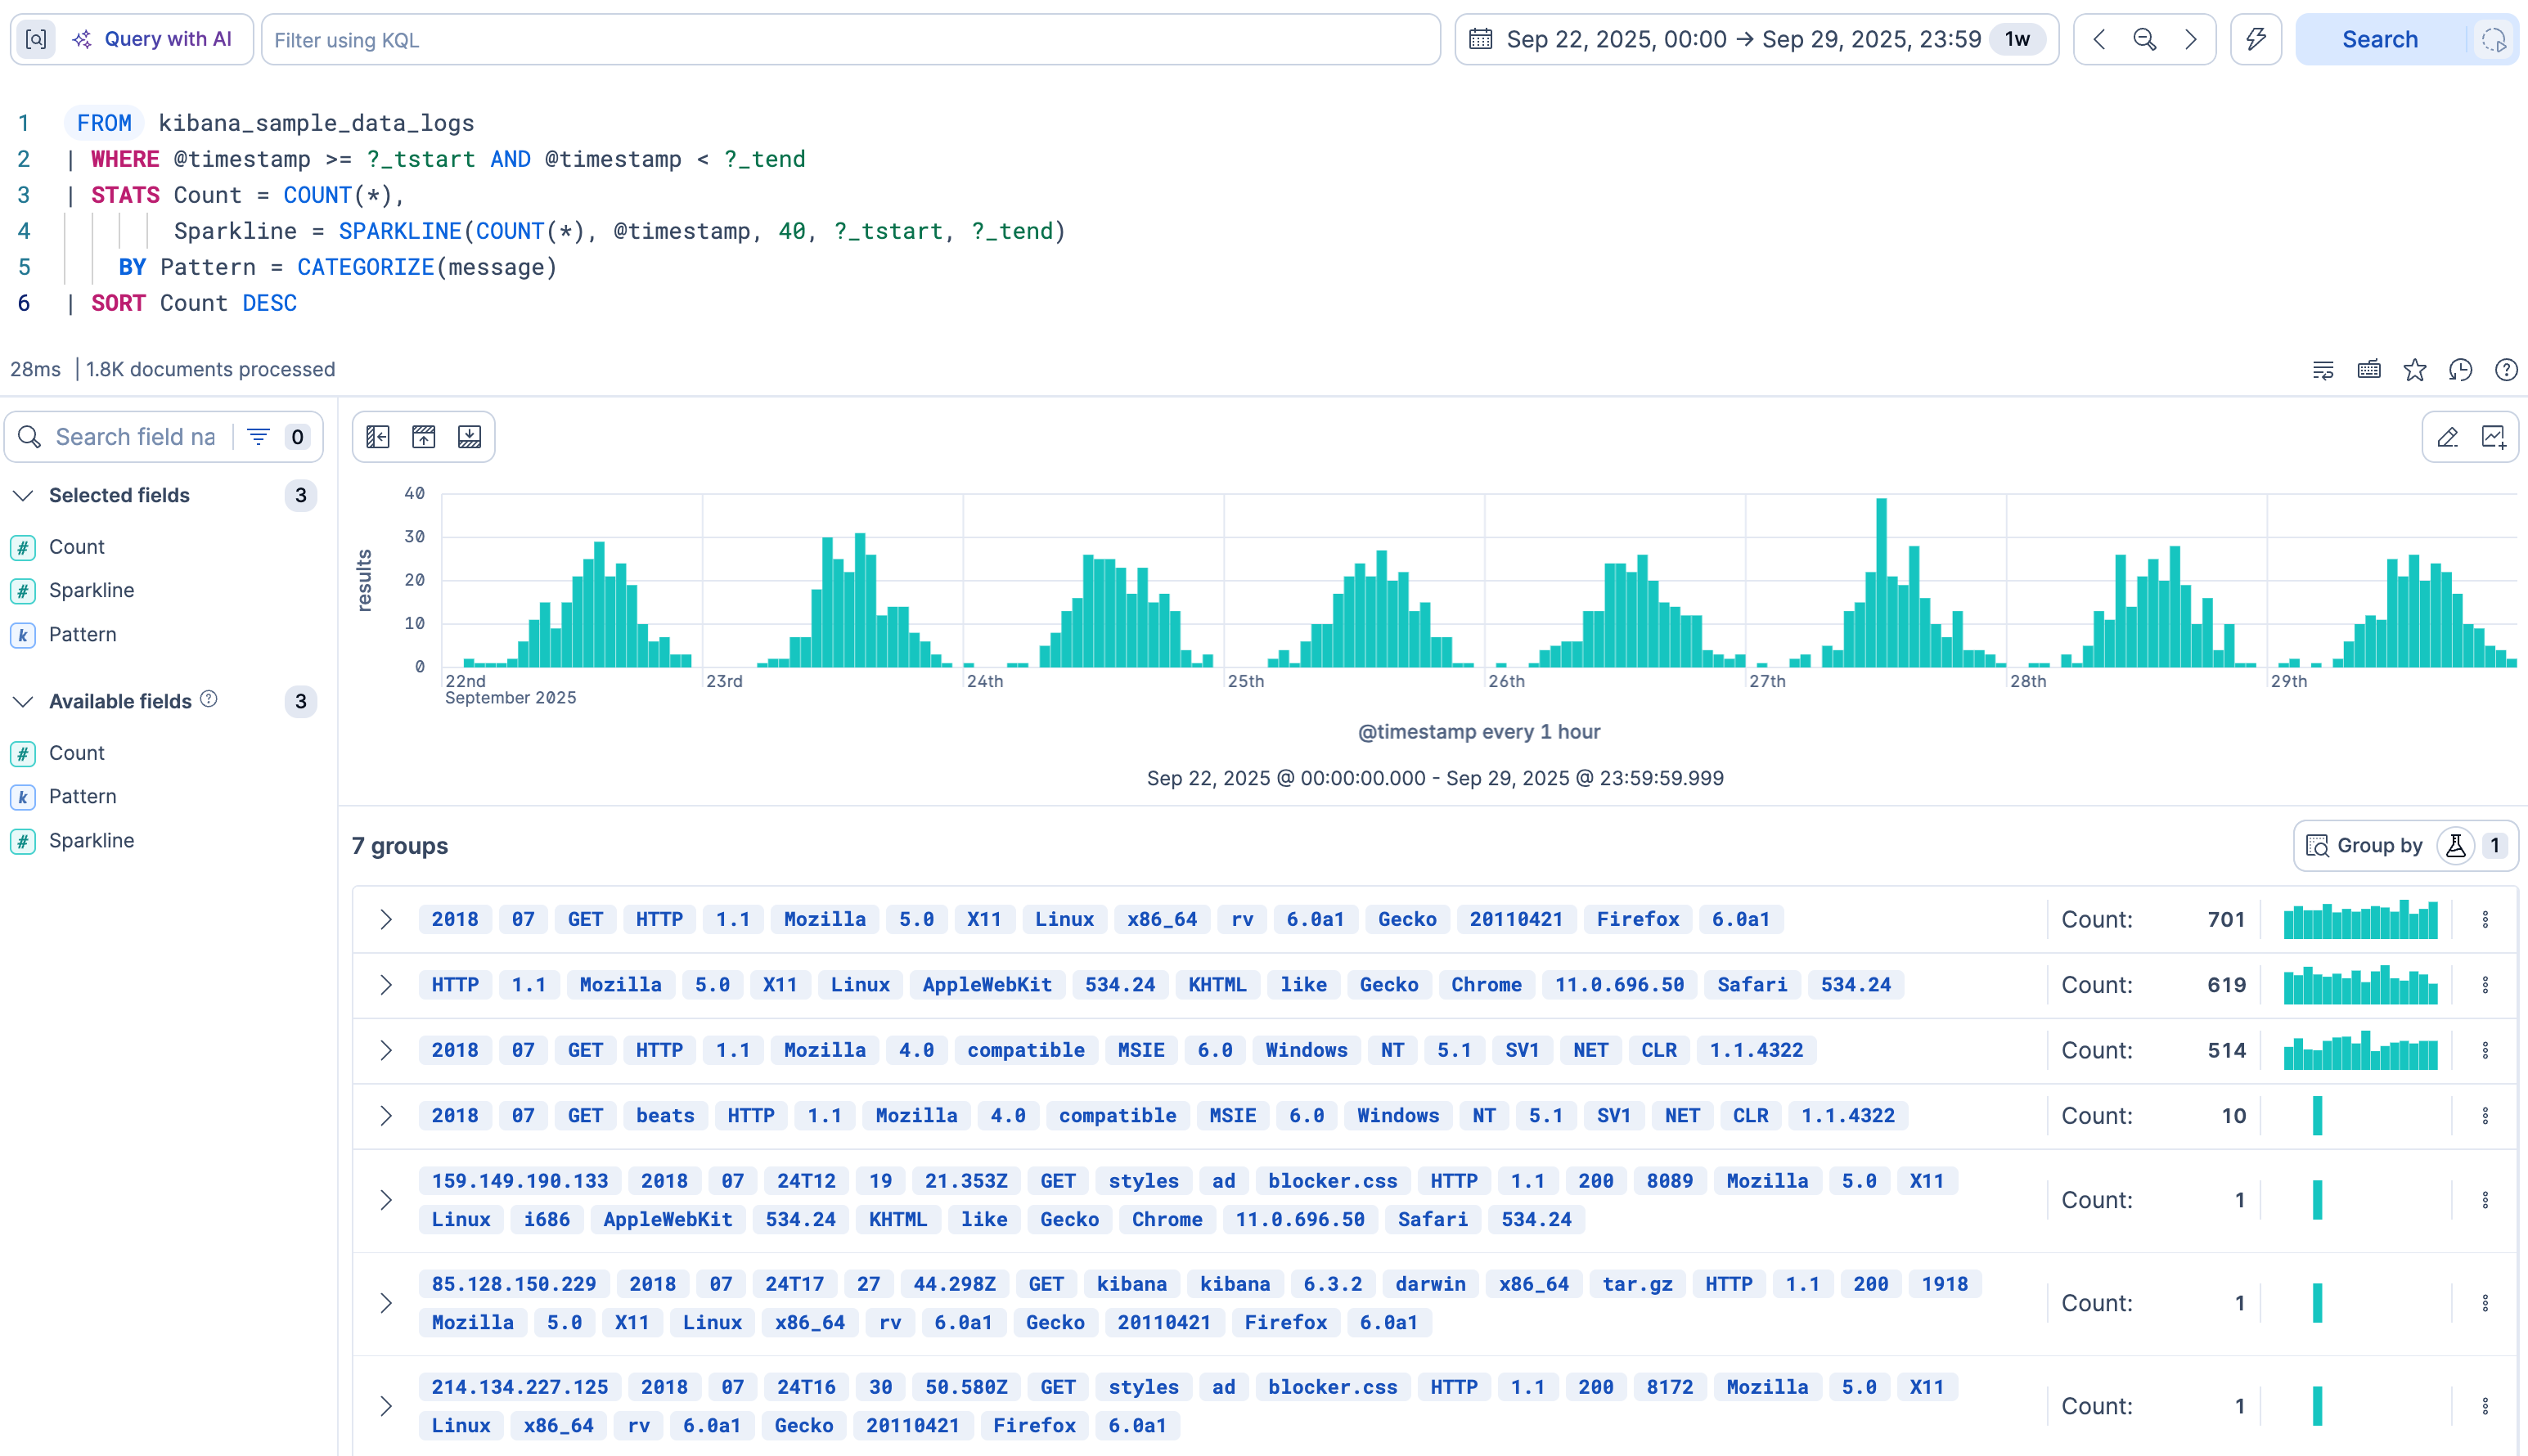
Task: Open actions menu for Count 10 group
Action: [x=2485, y=1116]
